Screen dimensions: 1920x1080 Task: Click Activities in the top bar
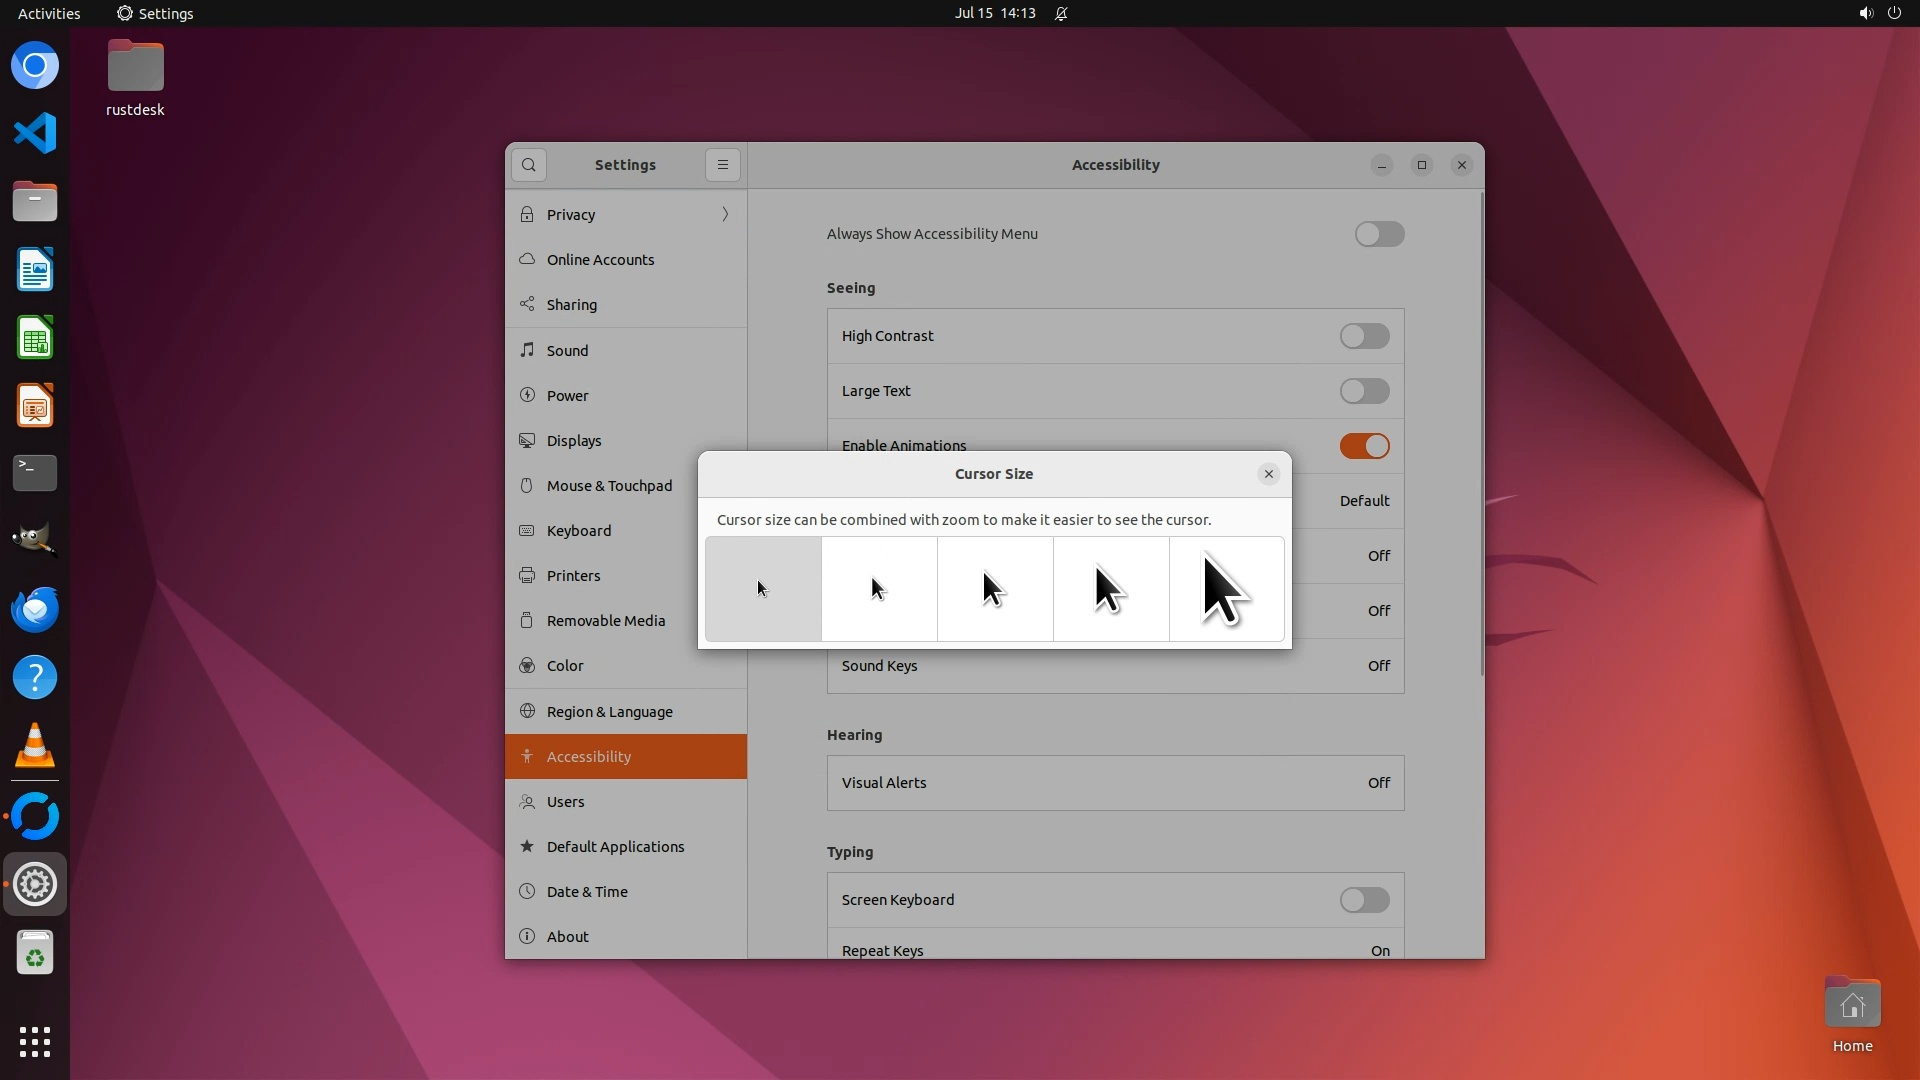click(x=49, y=13)
